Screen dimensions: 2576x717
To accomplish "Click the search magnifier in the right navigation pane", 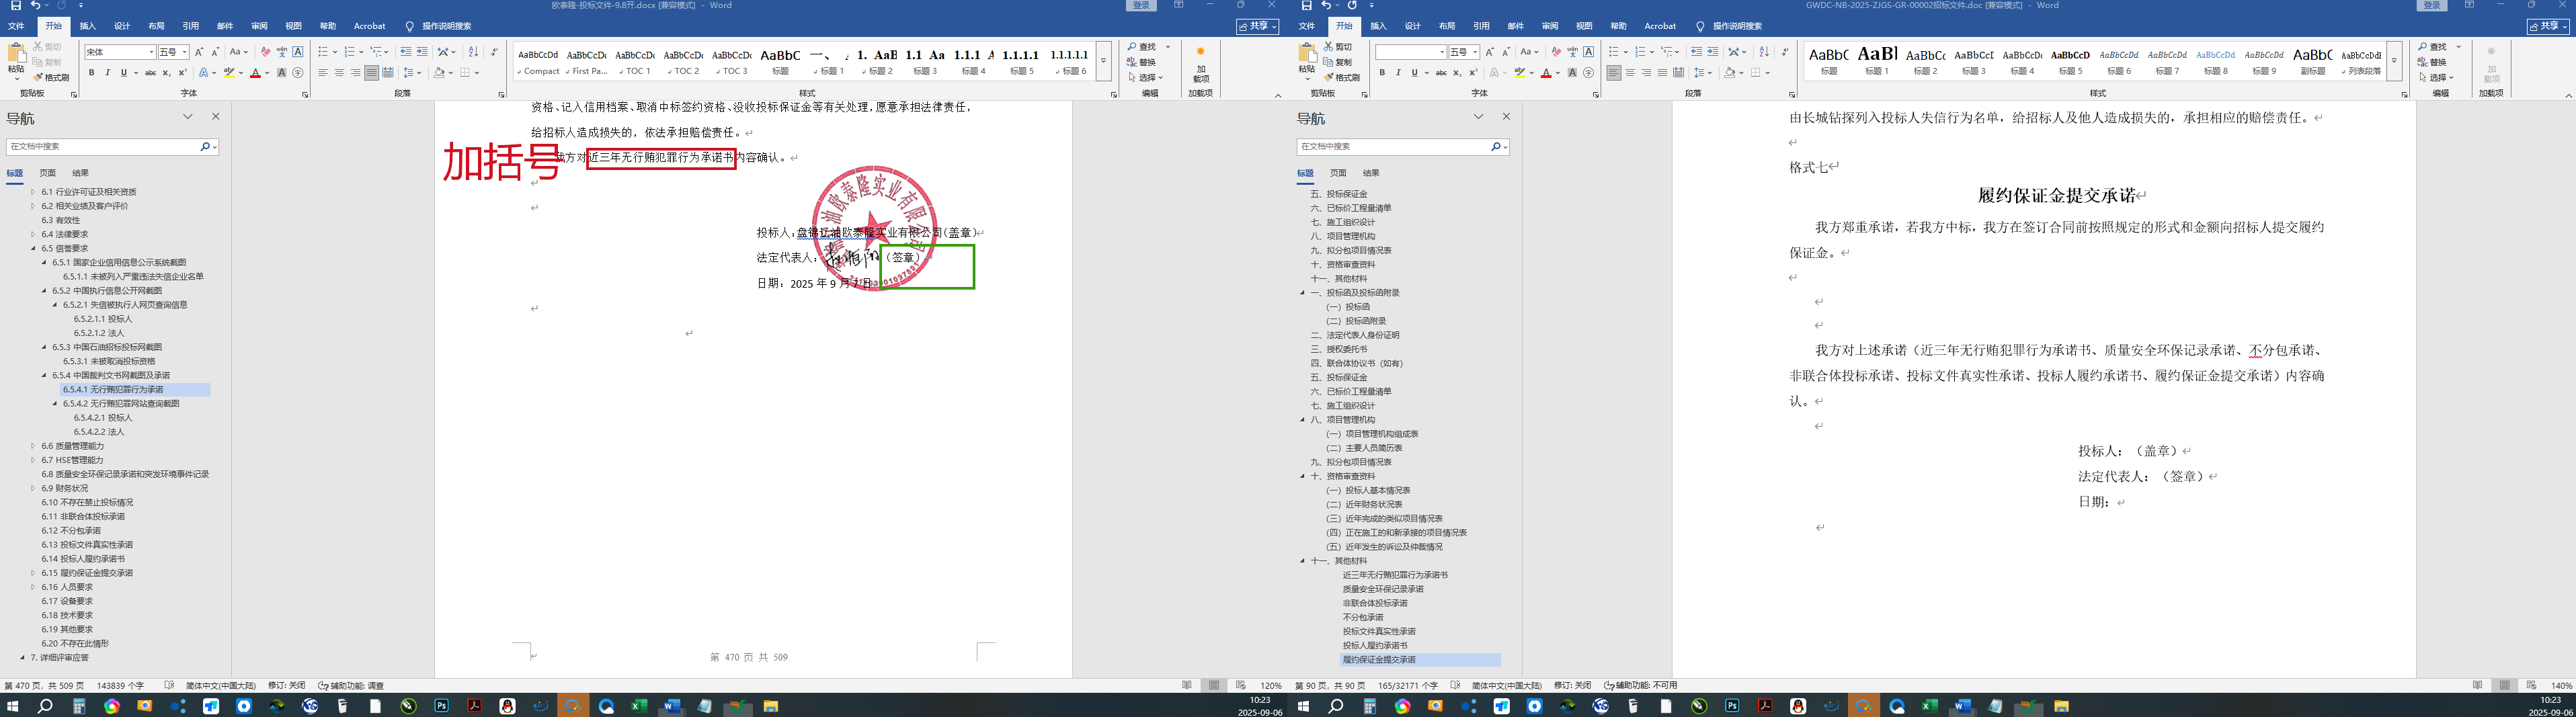I will pyautogui.click(x=1495, y=147).
